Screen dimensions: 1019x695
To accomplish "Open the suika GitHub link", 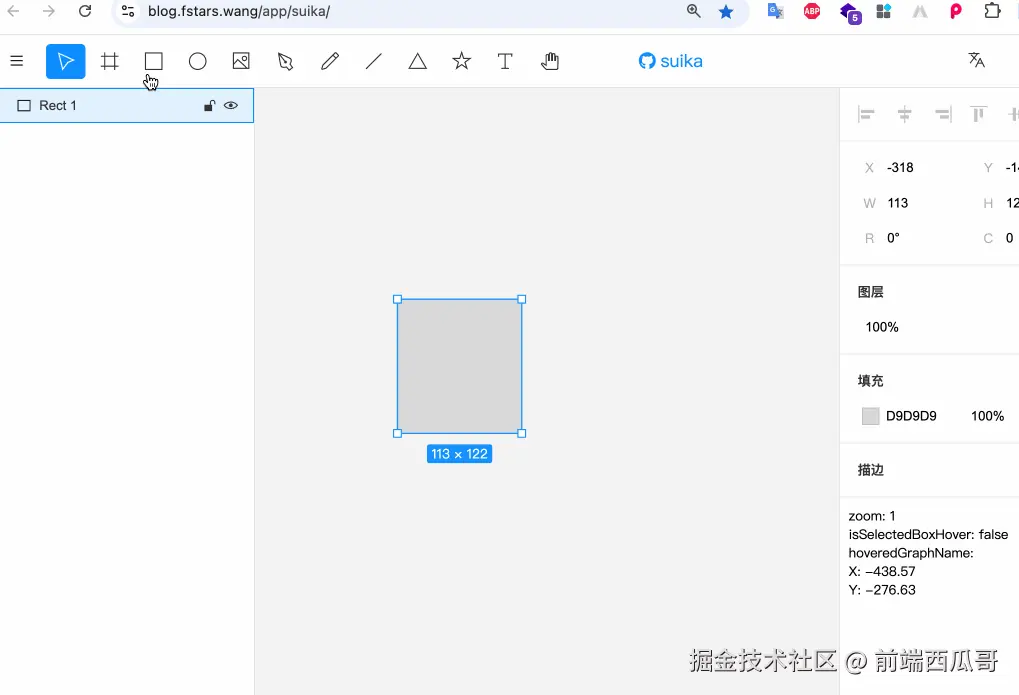I will click(x=670, y=61).
